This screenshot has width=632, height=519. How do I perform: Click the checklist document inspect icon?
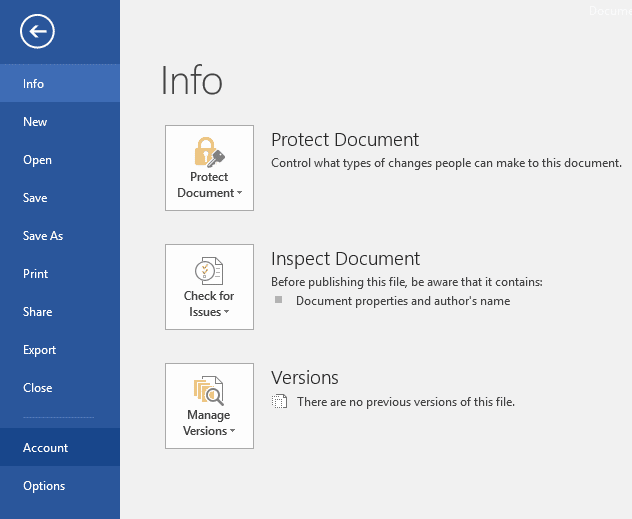coord(209,271)
